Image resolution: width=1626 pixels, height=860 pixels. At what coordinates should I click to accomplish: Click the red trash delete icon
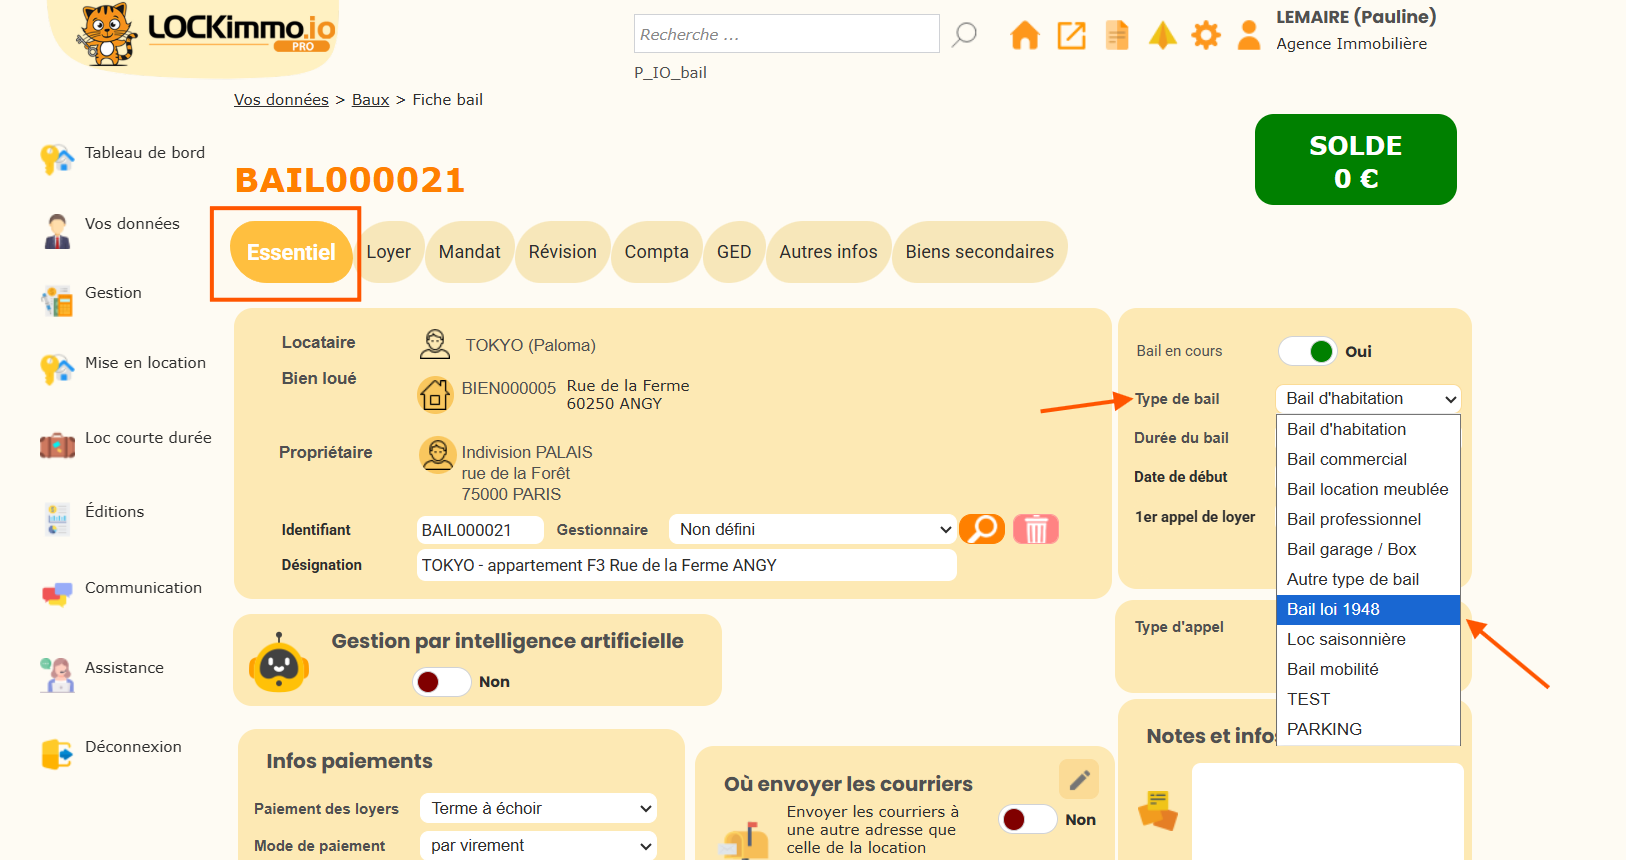[x=1036, y=529]
